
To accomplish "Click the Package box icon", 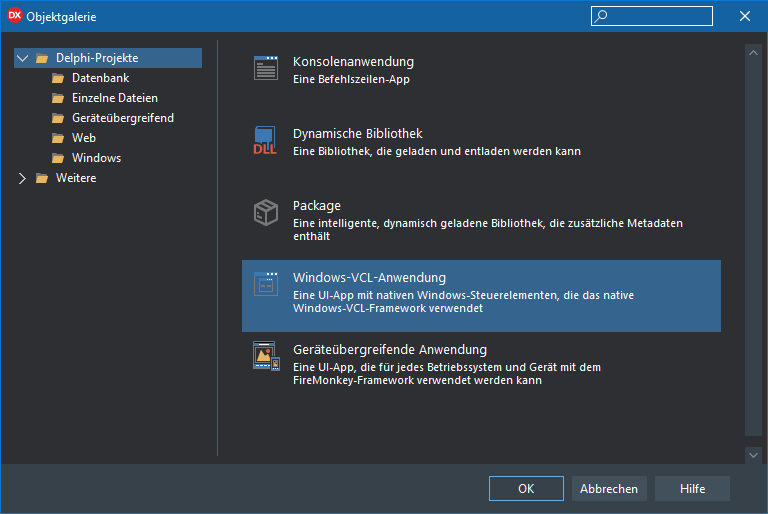I will [x=266, y=213].
